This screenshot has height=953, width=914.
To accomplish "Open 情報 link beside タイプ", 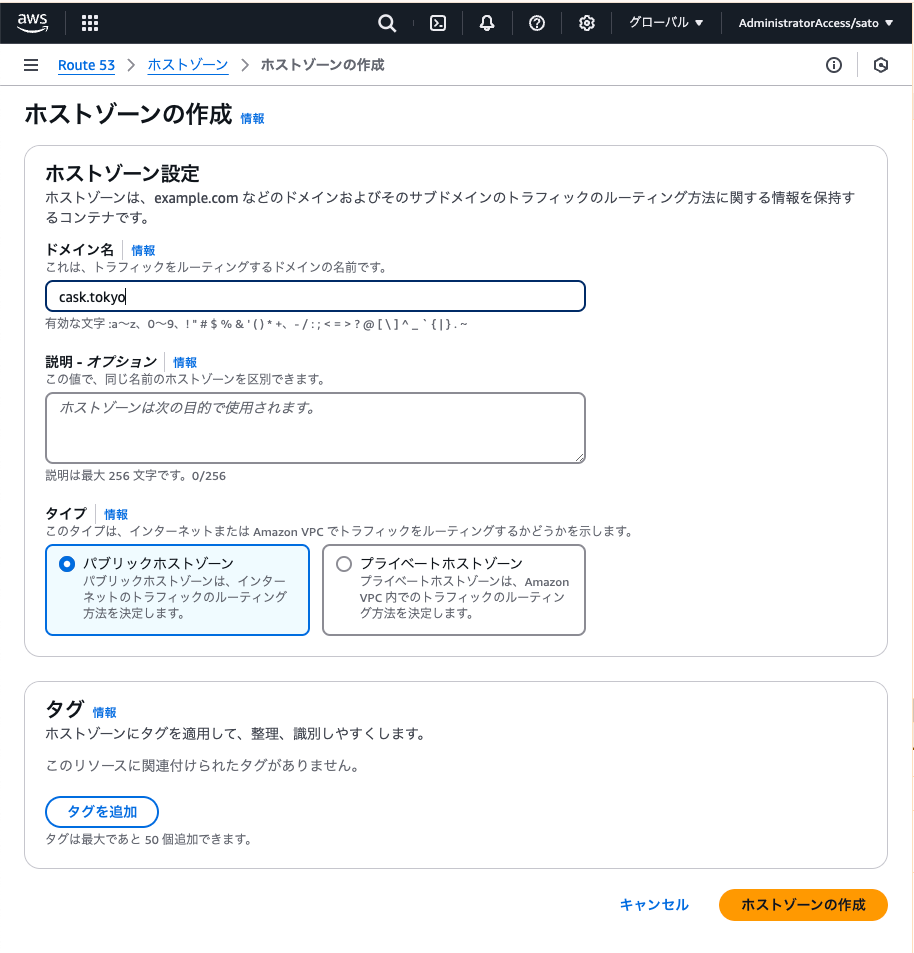I will coord(116,514).
